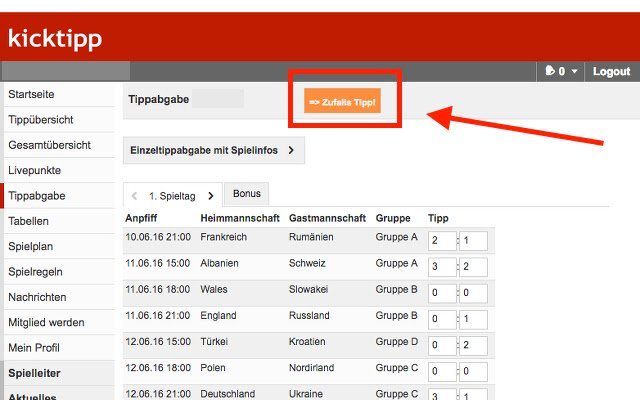Open Startseite in the sidebar
Screen dimensions: 640x400
59,94
